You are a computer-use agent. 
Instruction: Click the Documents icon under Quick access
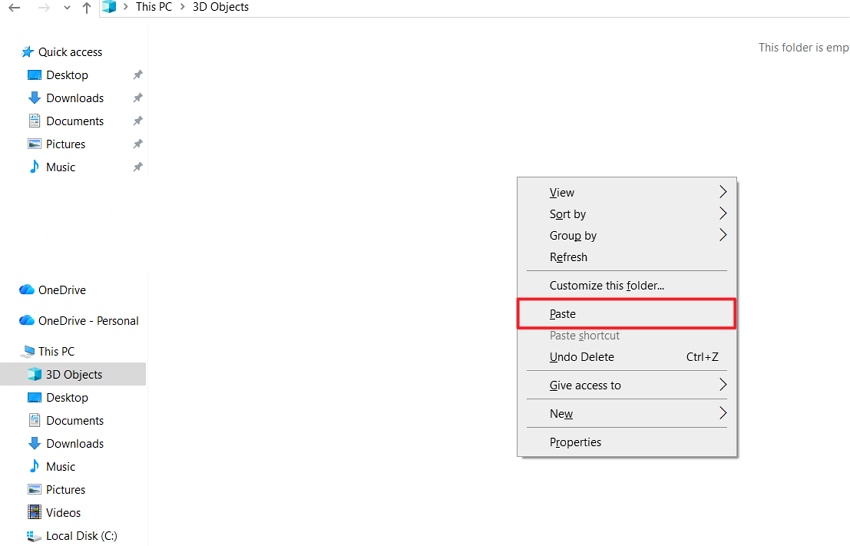(x=34, y=121)
